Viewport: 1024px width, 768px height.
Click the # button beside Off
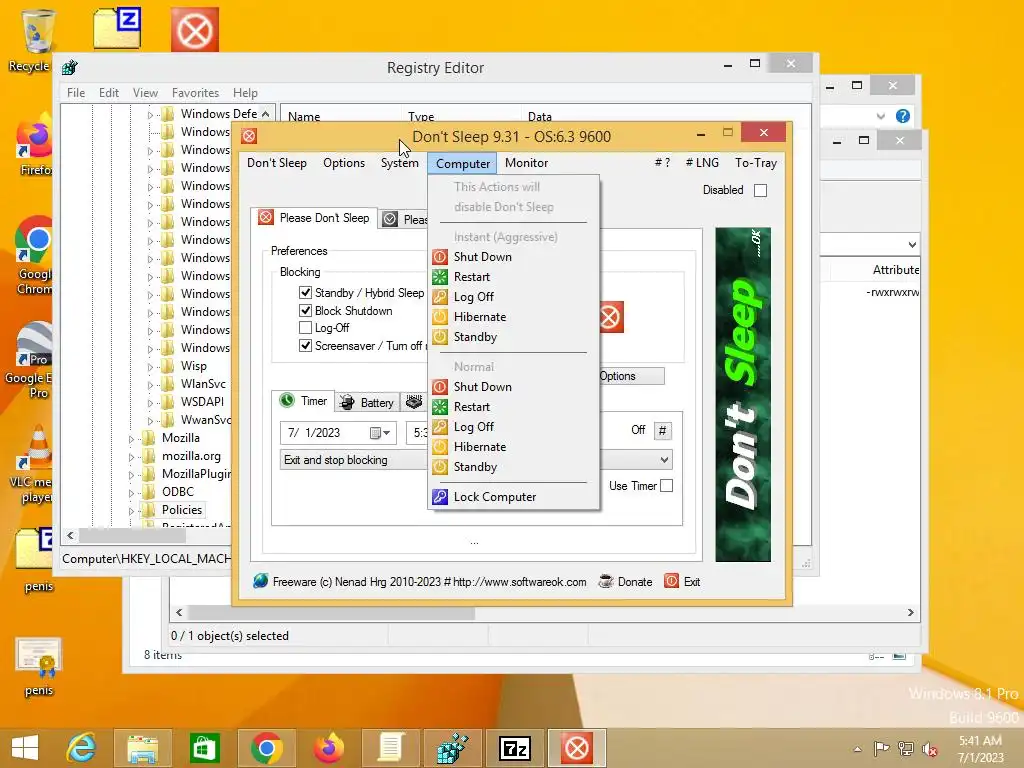tap(662, 430)
